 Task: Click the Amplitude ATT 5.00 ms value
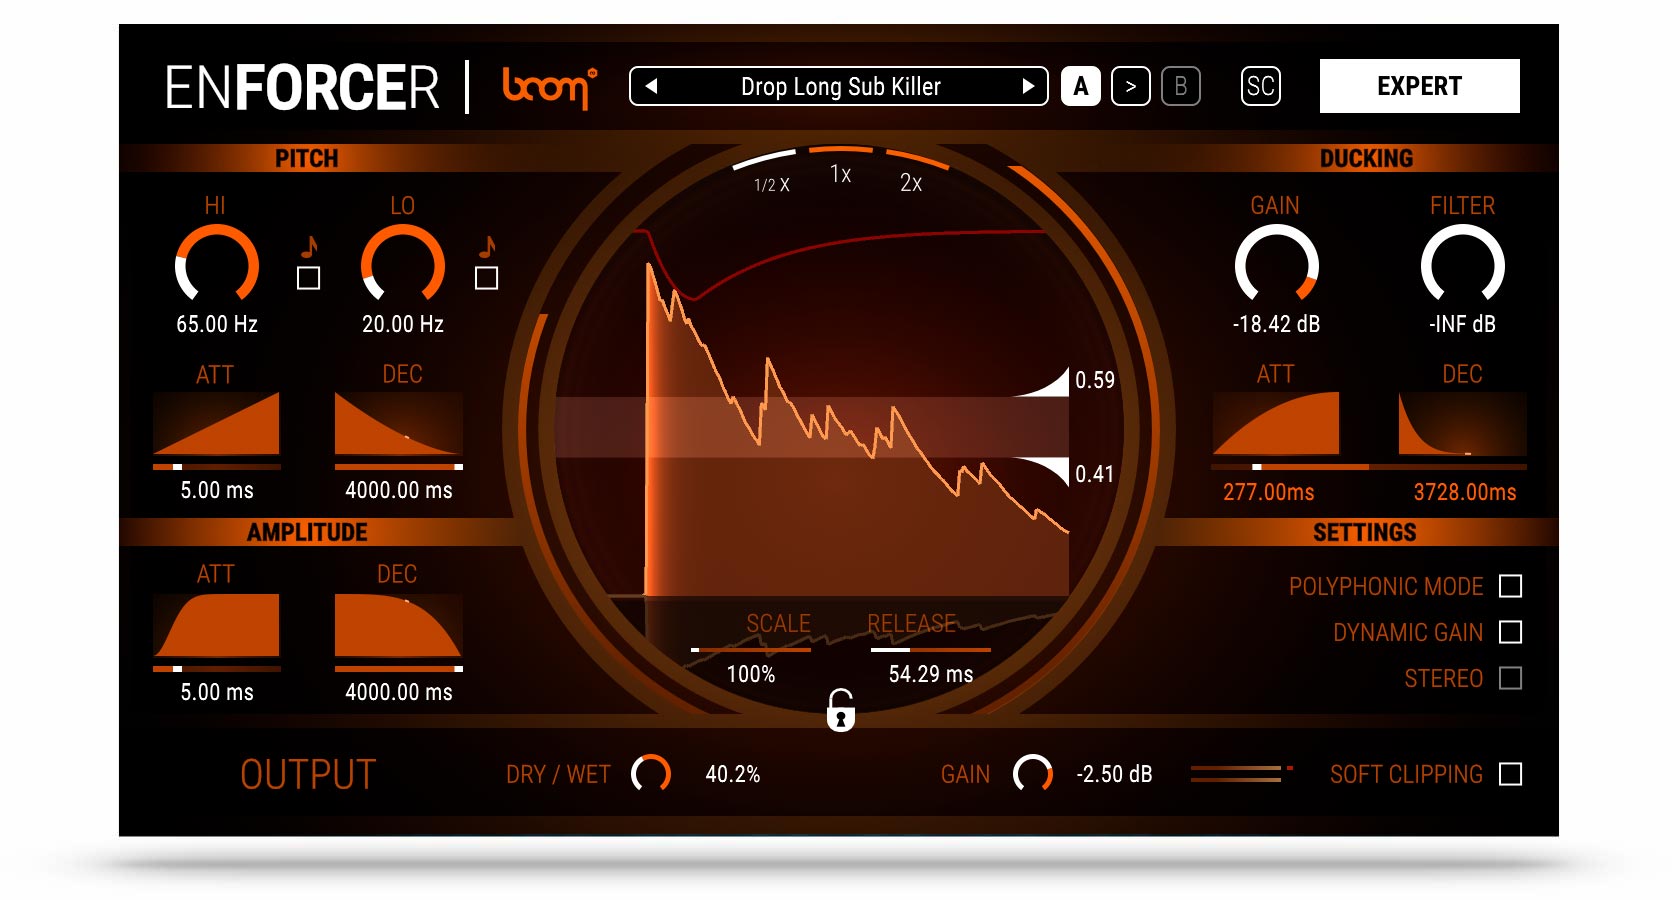coord(217,692)
